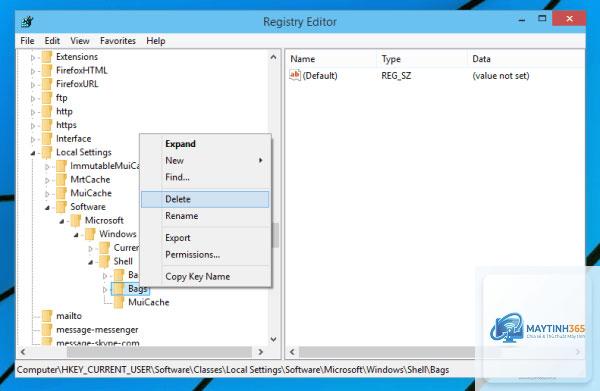
Task: Click values pane scroll left arrow
Action: pos(292,352)
